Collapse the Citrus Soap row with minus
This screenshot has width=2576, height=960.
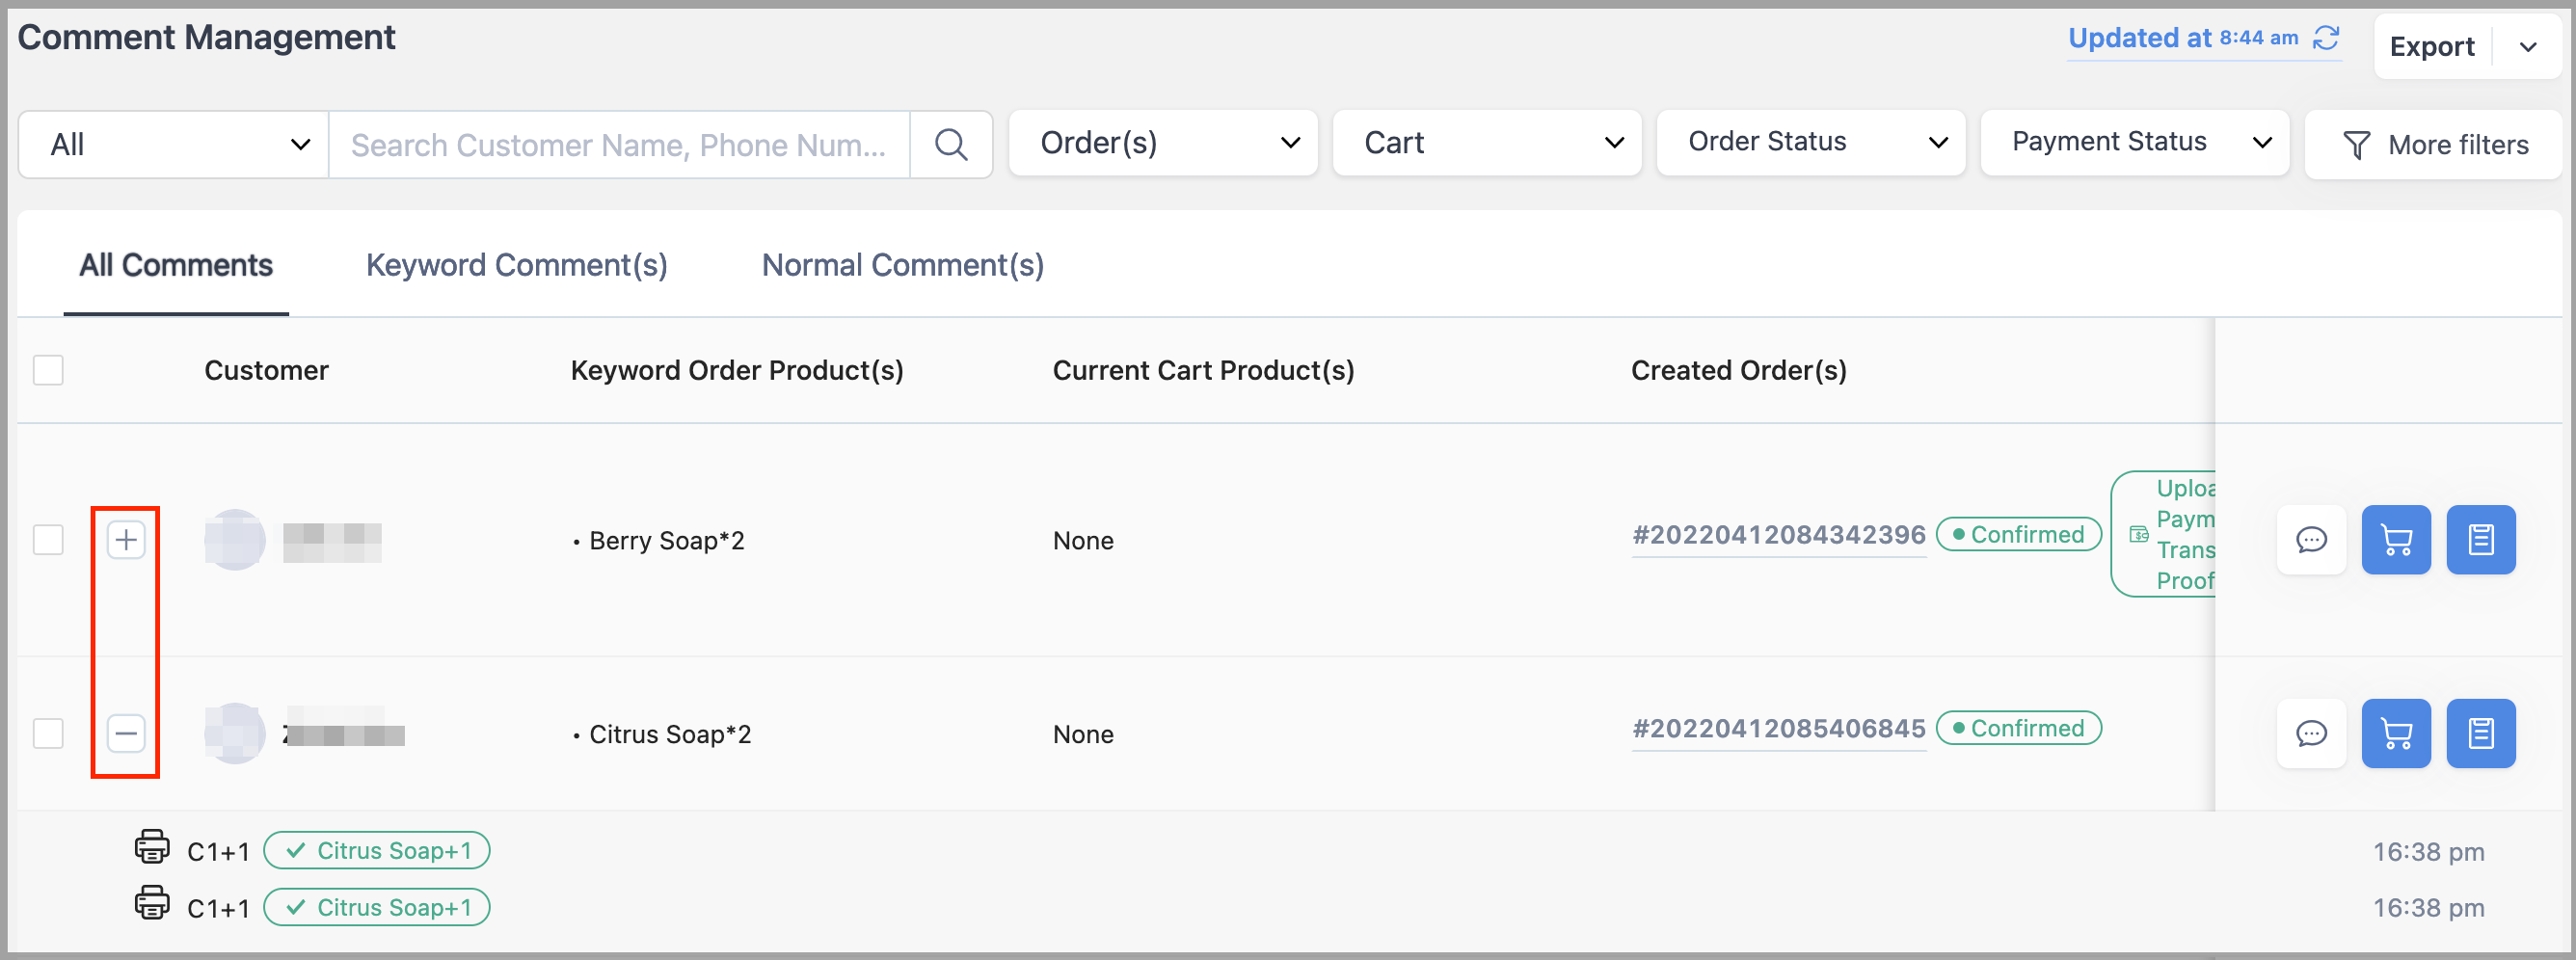click(x=126, y=734)
